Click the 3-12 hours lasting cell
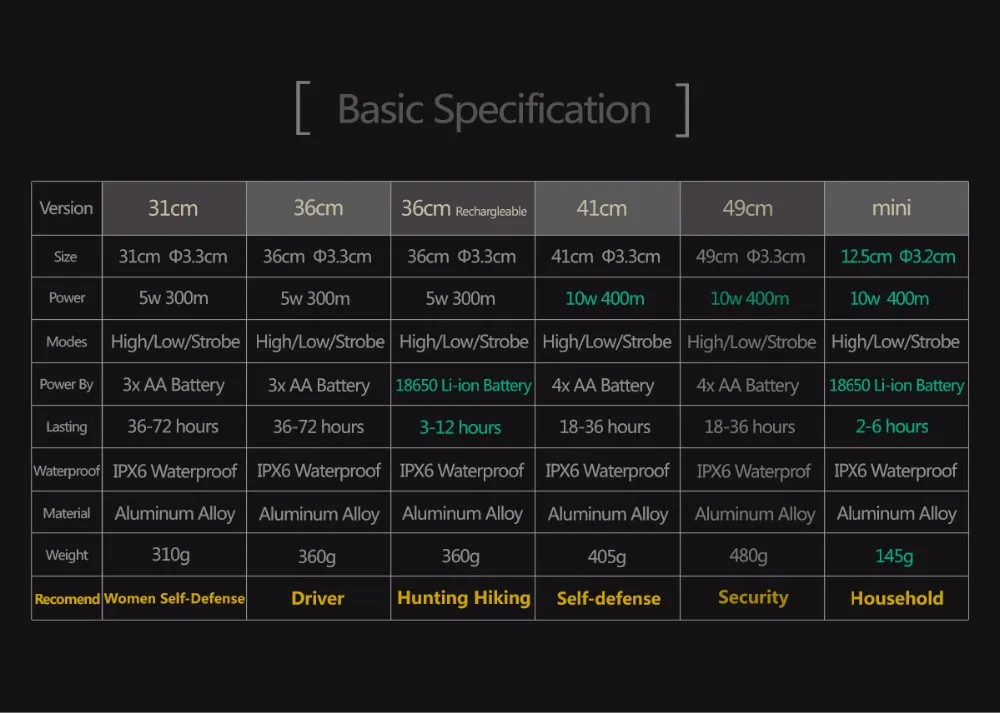Image resolution: width=1000 pixels, height=713 pixels. pyautogui.click(x=463, y=427)
